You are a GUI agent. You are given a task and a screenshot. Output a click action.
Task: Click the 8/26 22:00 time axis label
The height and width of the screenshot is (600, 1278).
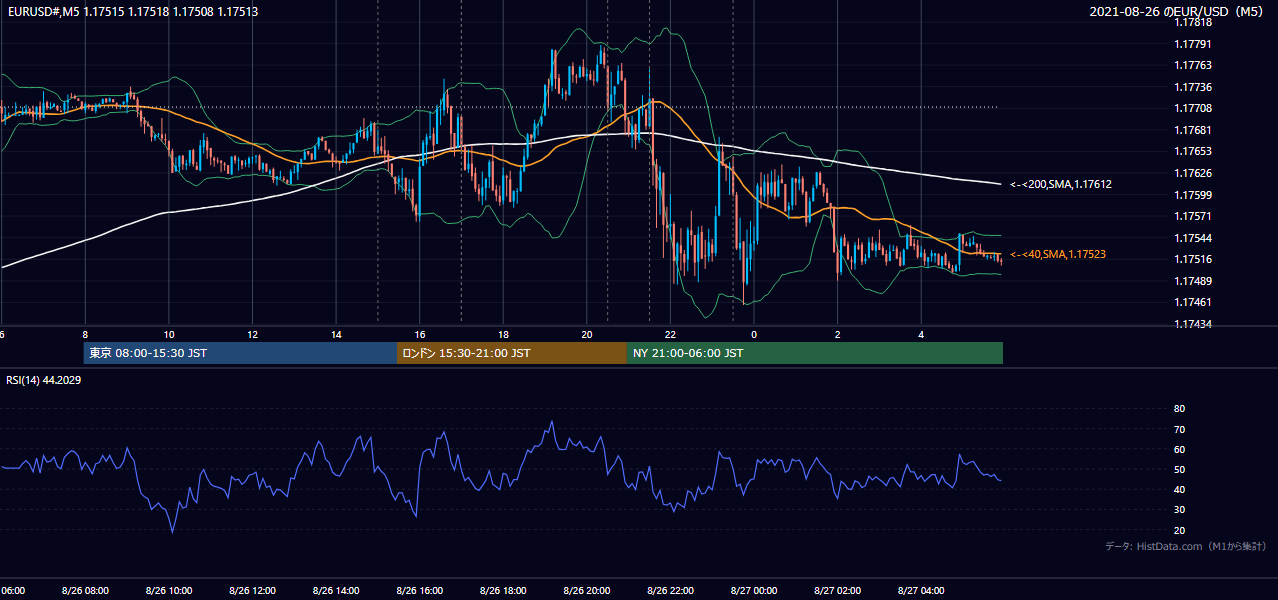point(670,591)
